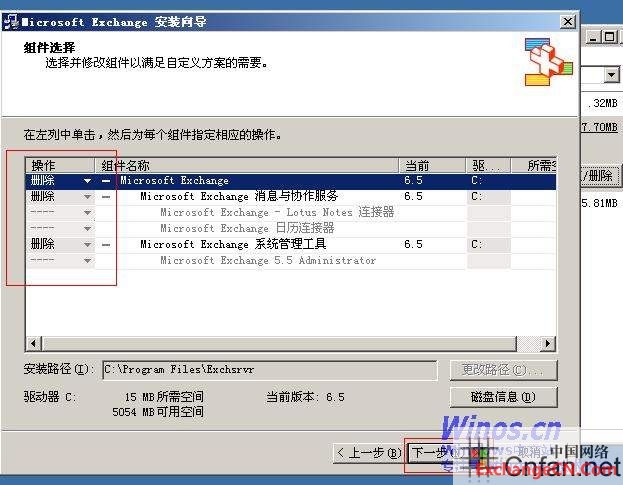This screenshot has width=623, height=485.
Task: Click the 上一步 back button
Action: coord(367,453)
